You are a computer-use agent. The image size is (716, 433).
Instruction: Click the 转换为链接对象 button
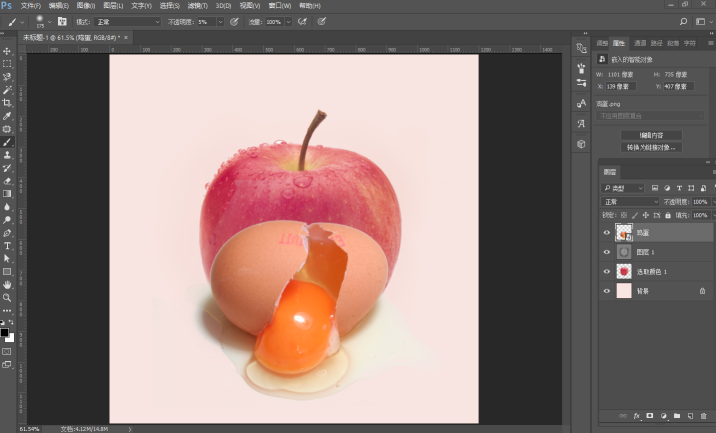click(x=651, y=148)
